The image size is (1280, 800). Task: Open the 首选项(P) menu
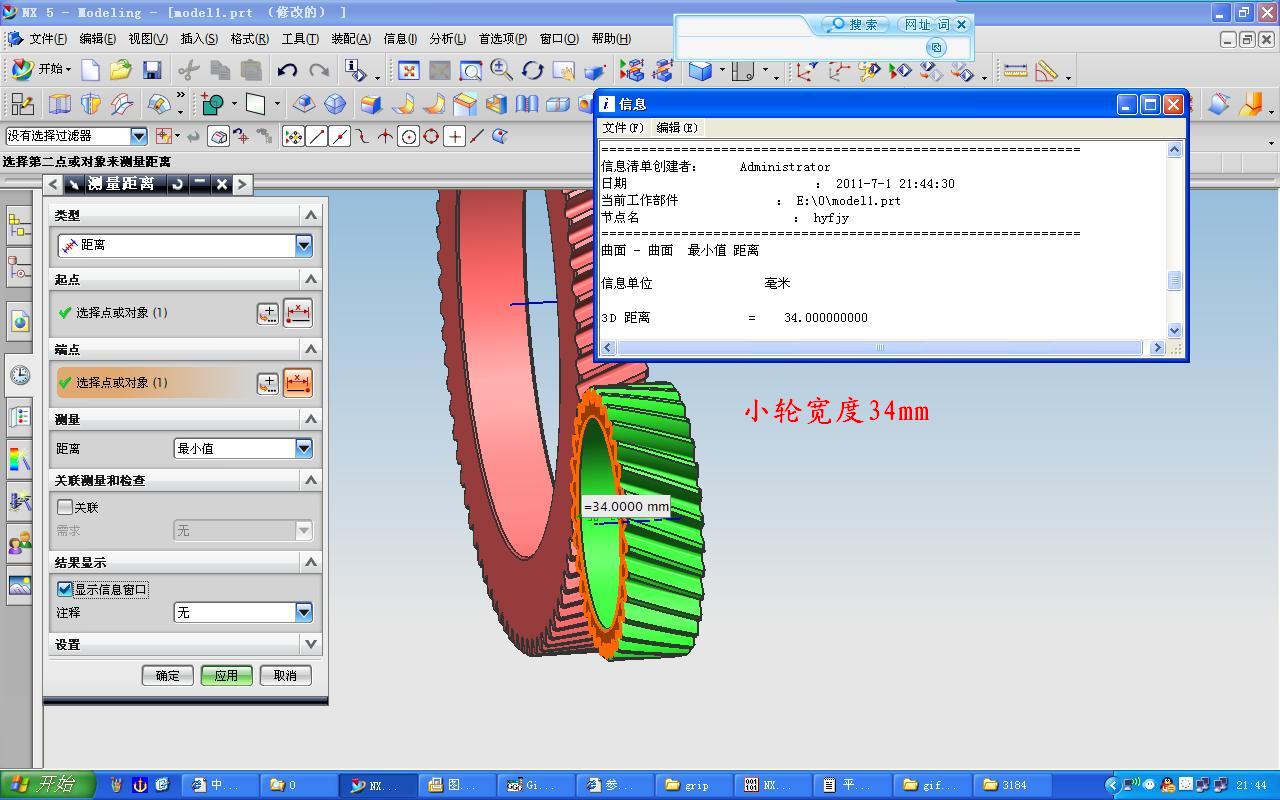(502, 38)
